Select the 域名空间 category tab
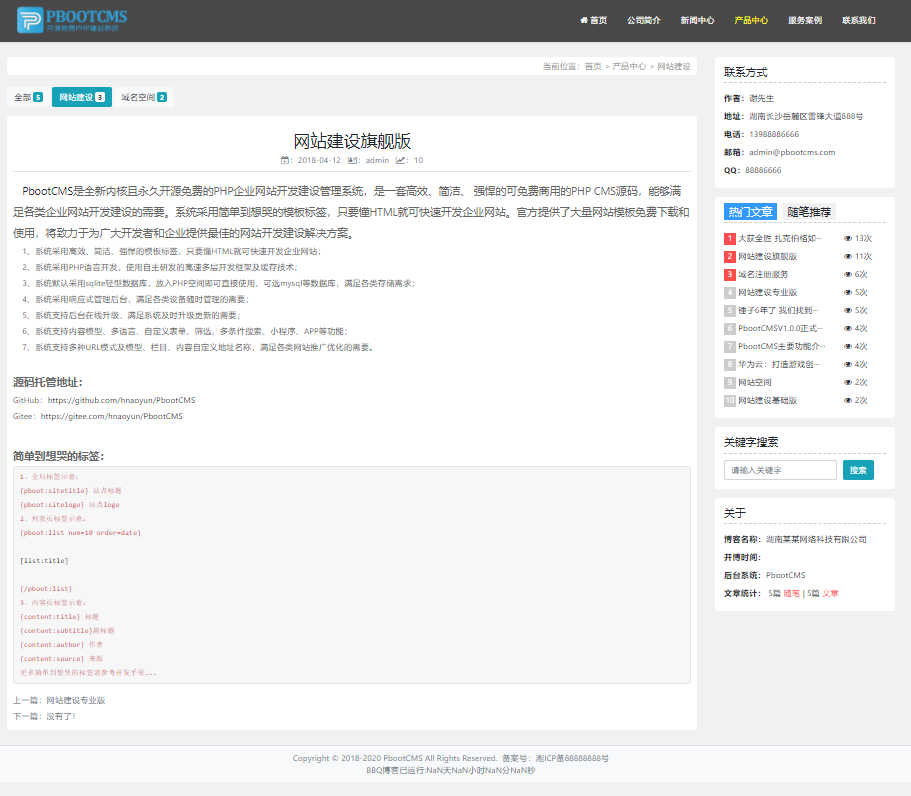 pyautogui.click(x=144, y=97)
